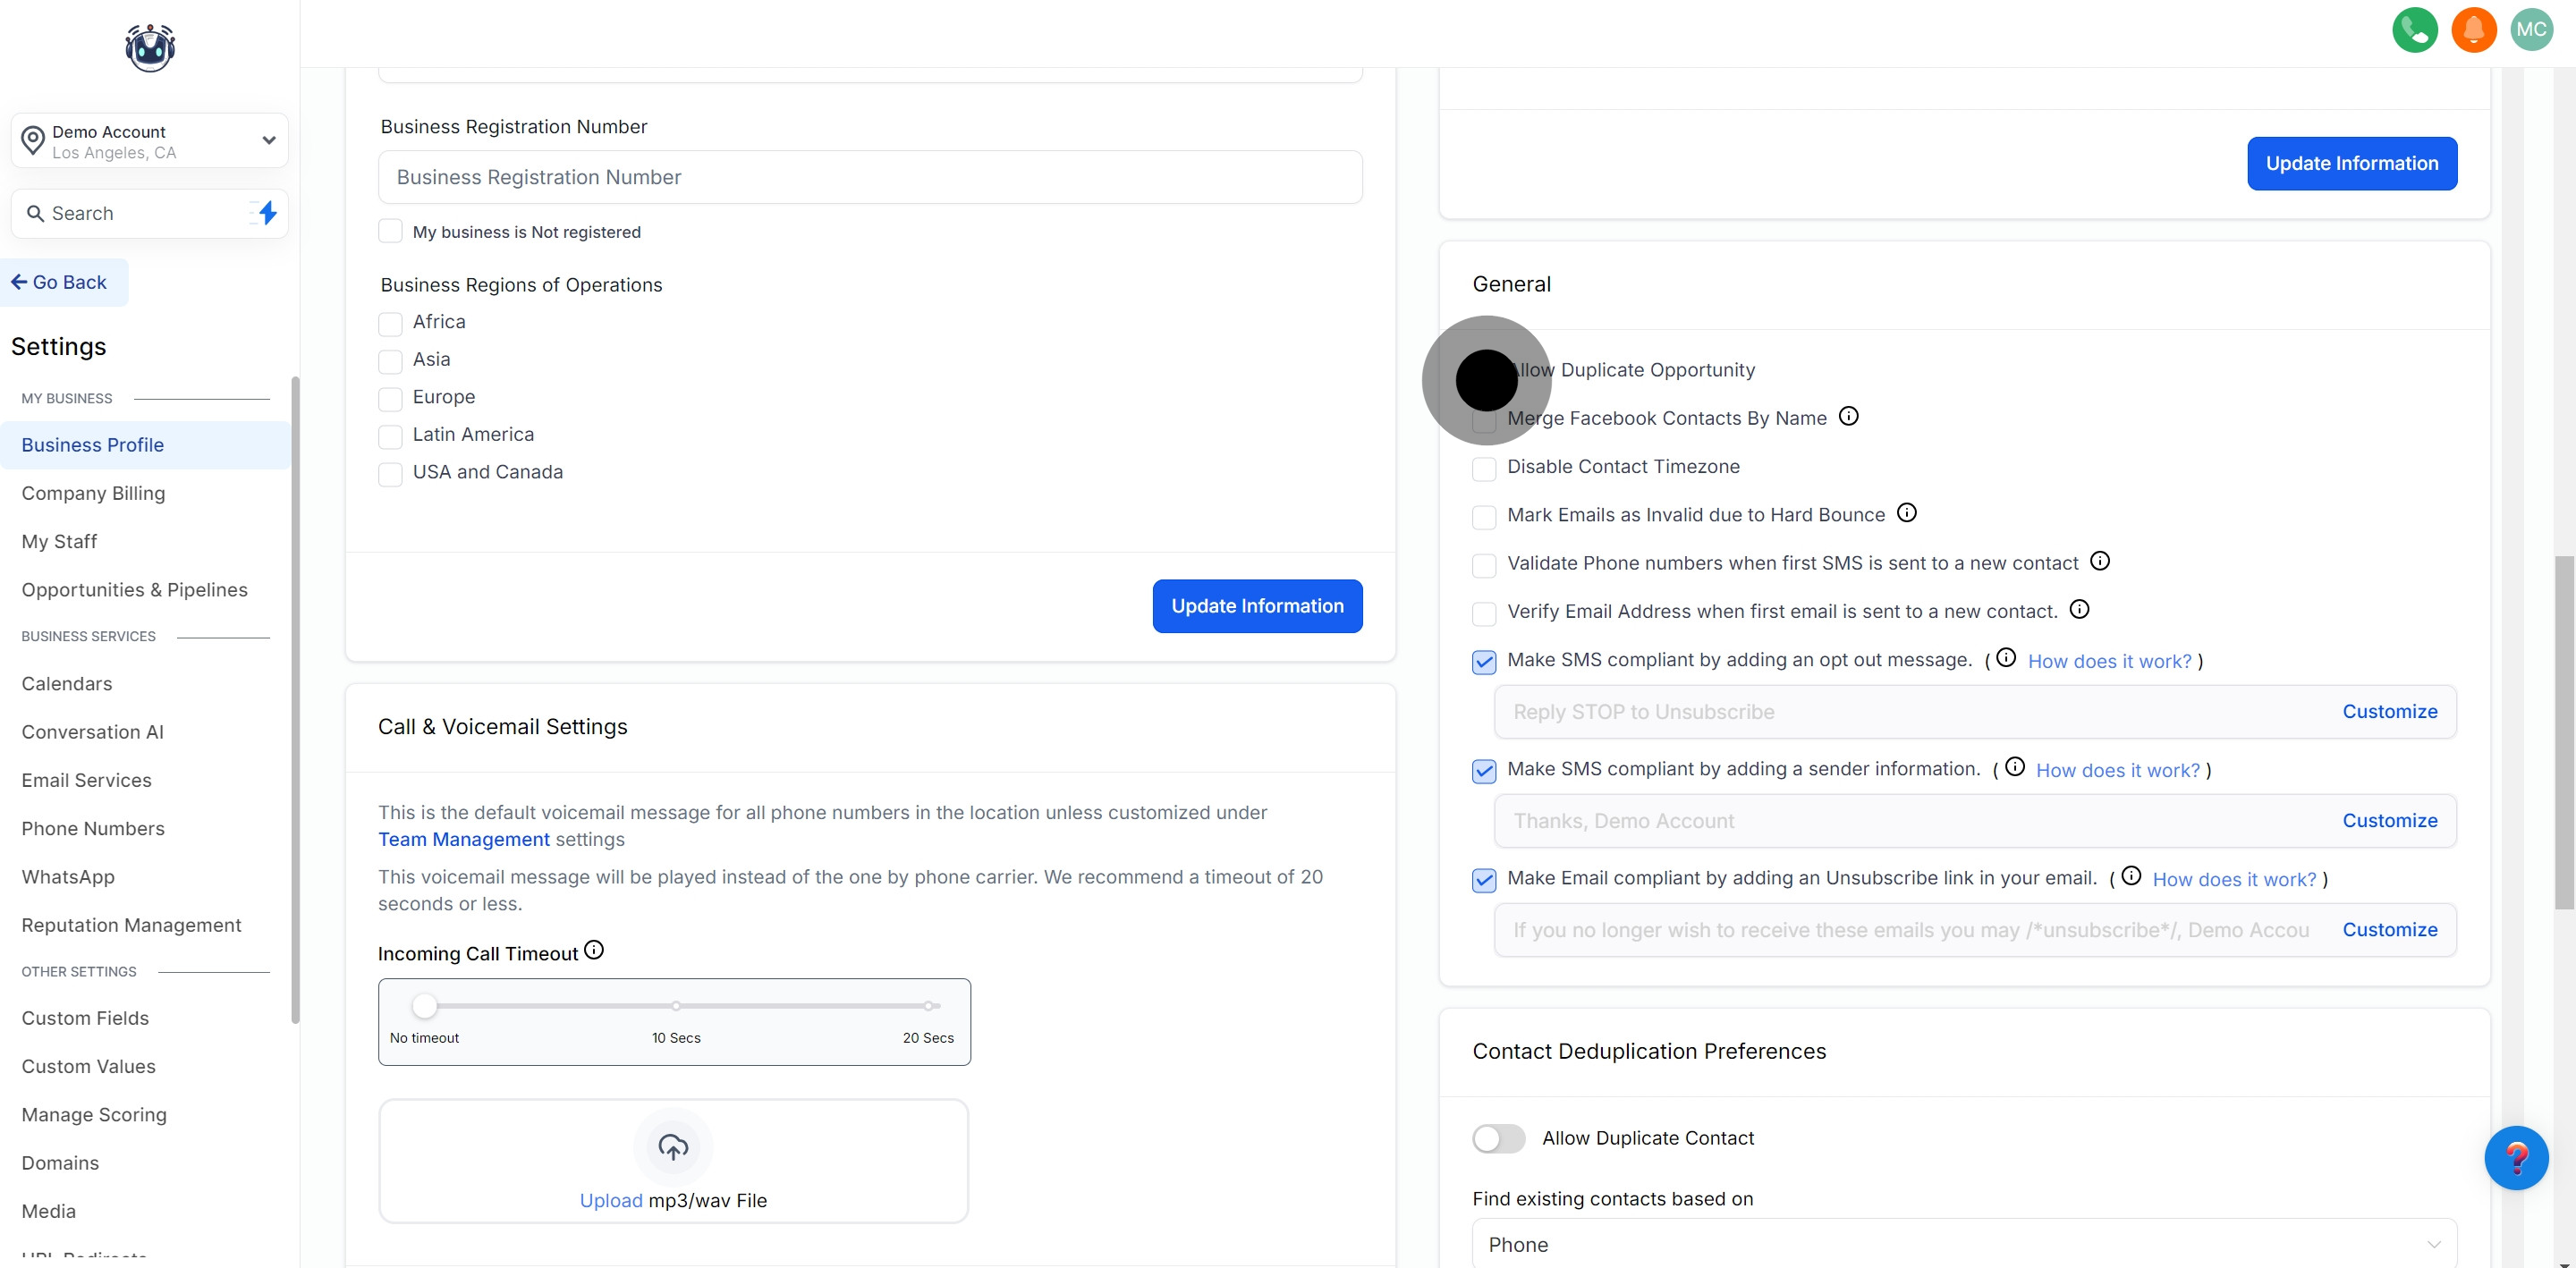Screen dimensions: 2576x1268
Task: Check the Disable Contact Timezone checkbox
Action: click(1484, 468)
